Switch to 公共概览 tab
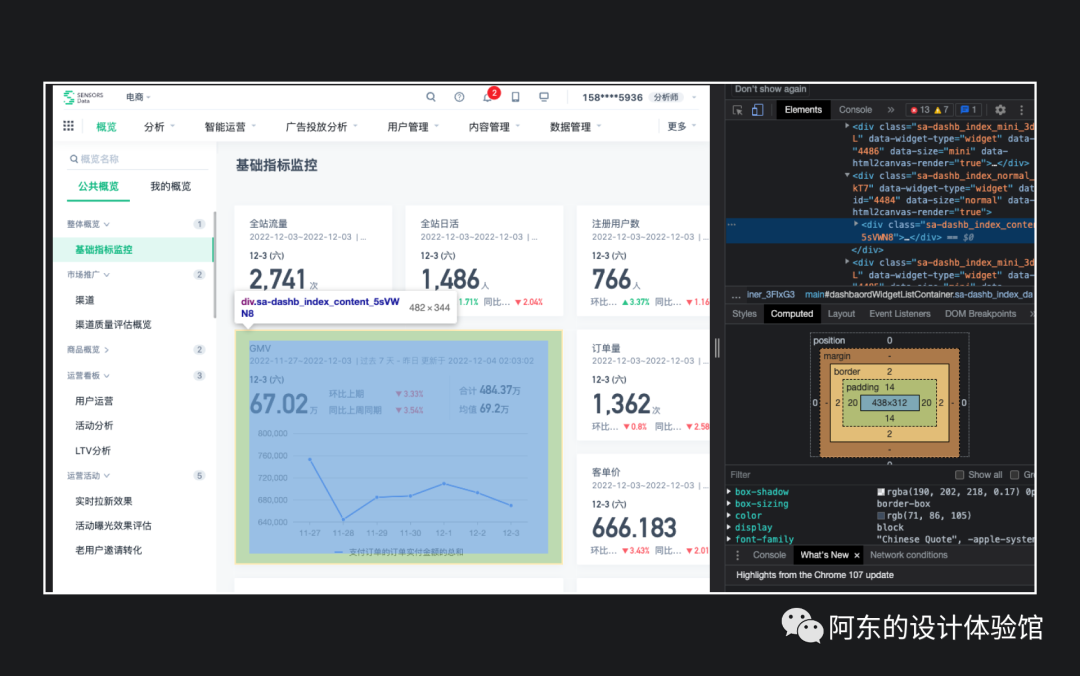Viewport: 1080px width, 676px height. (98, 187)
